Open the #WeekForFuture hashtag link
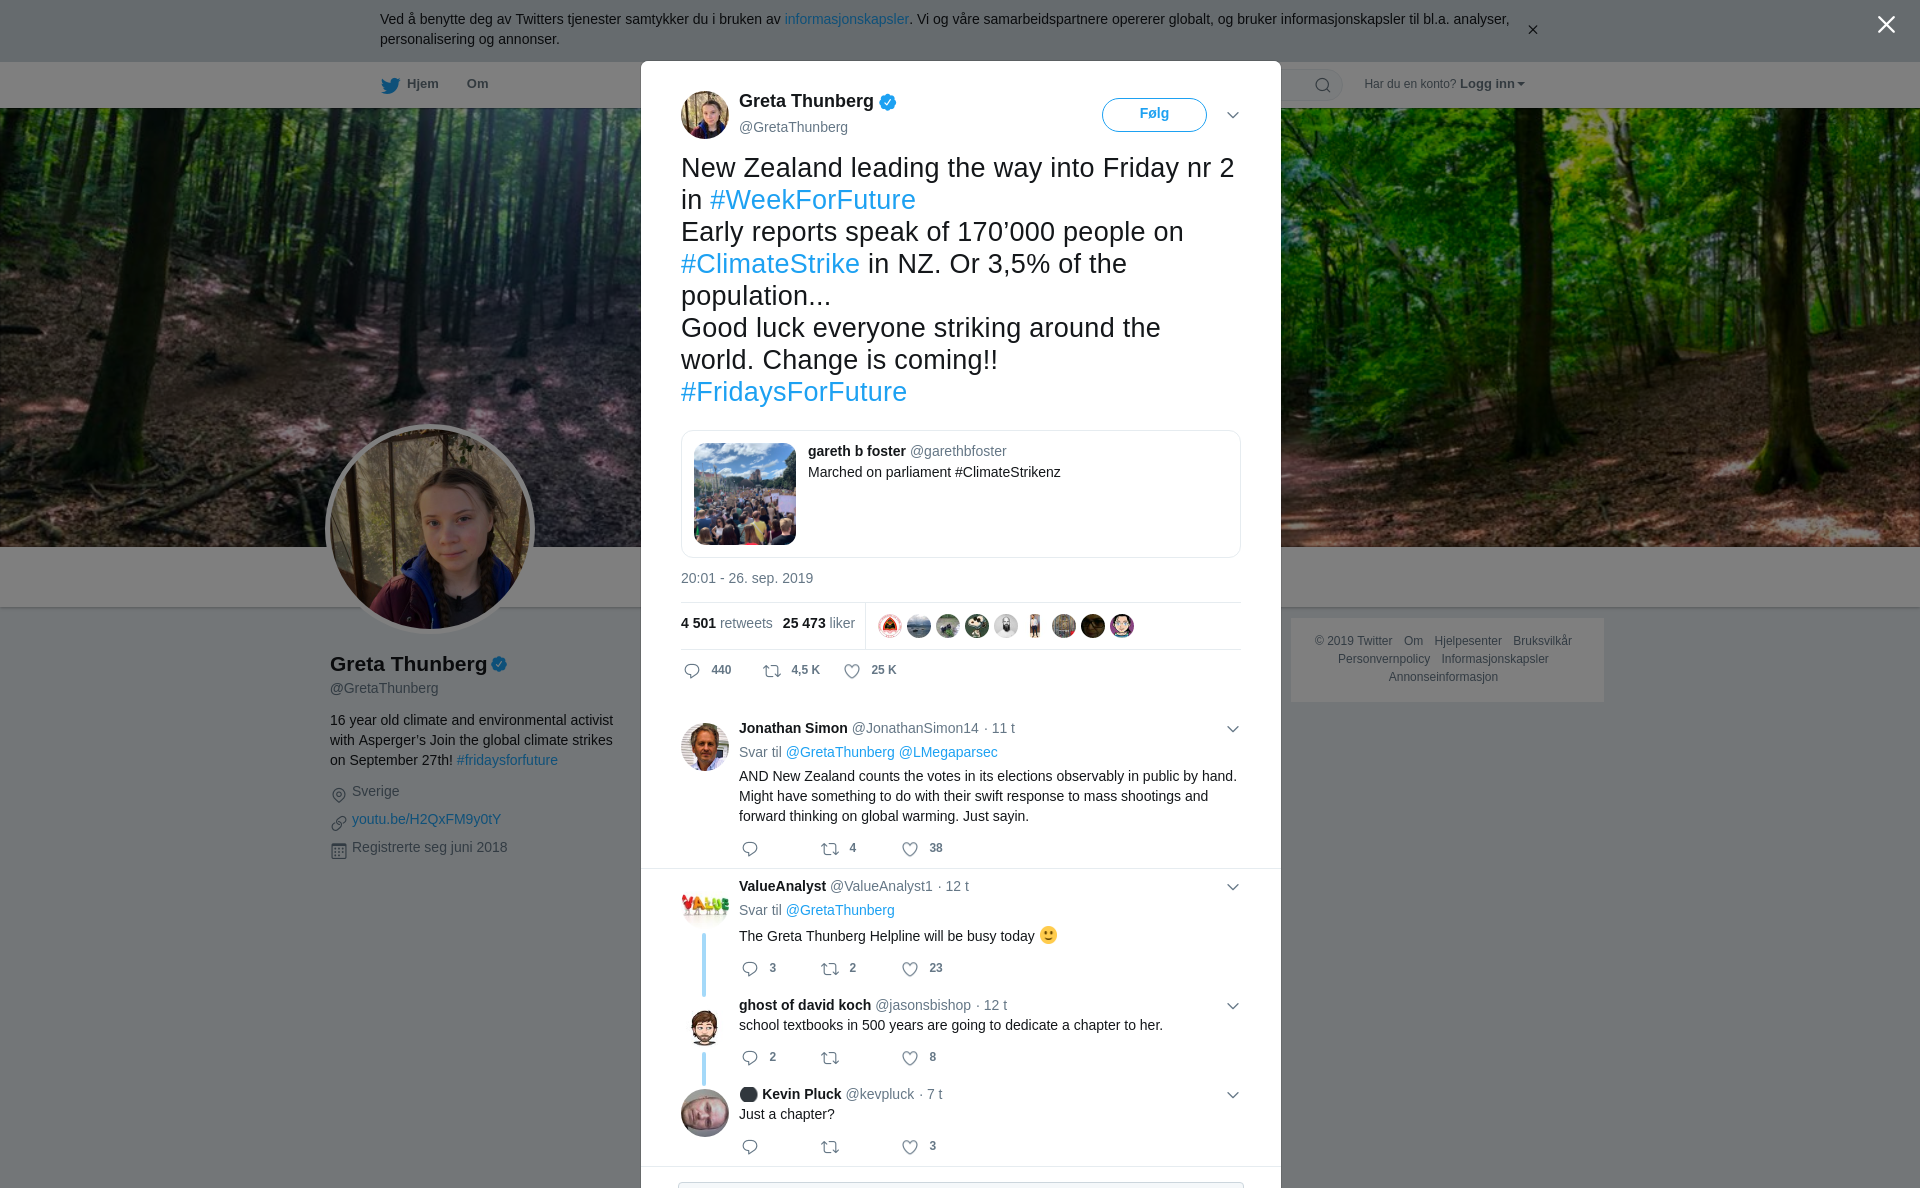The width and height of the screenshot is (1920, 1188). coord(812,200)
